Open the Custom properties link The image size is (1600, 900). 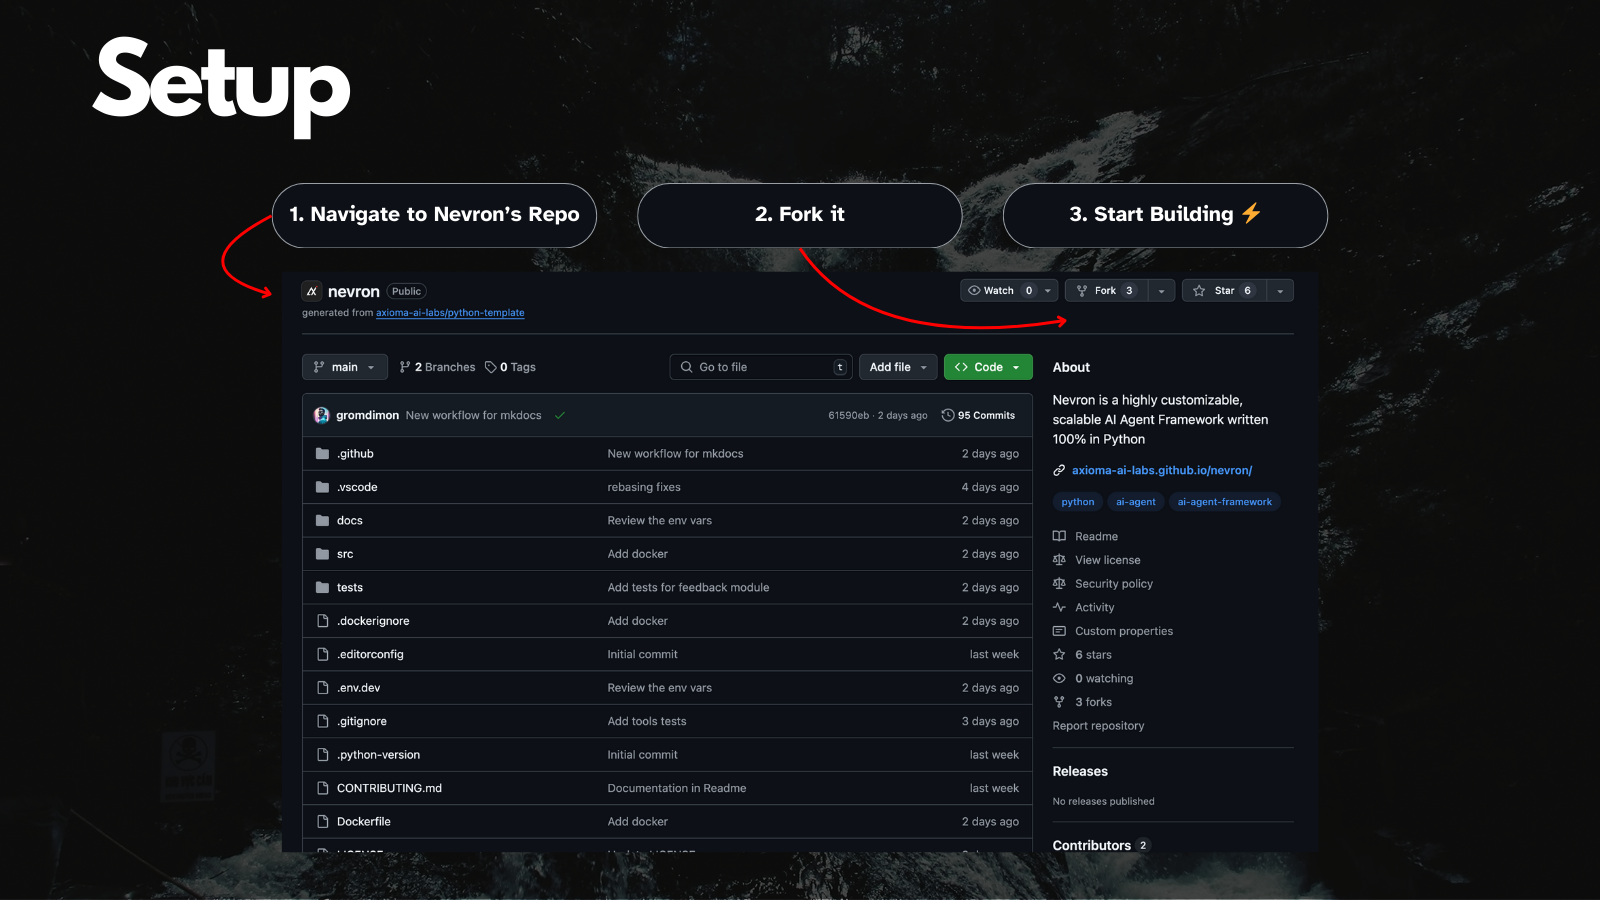pyautogui.click(x=1124, y=632)
